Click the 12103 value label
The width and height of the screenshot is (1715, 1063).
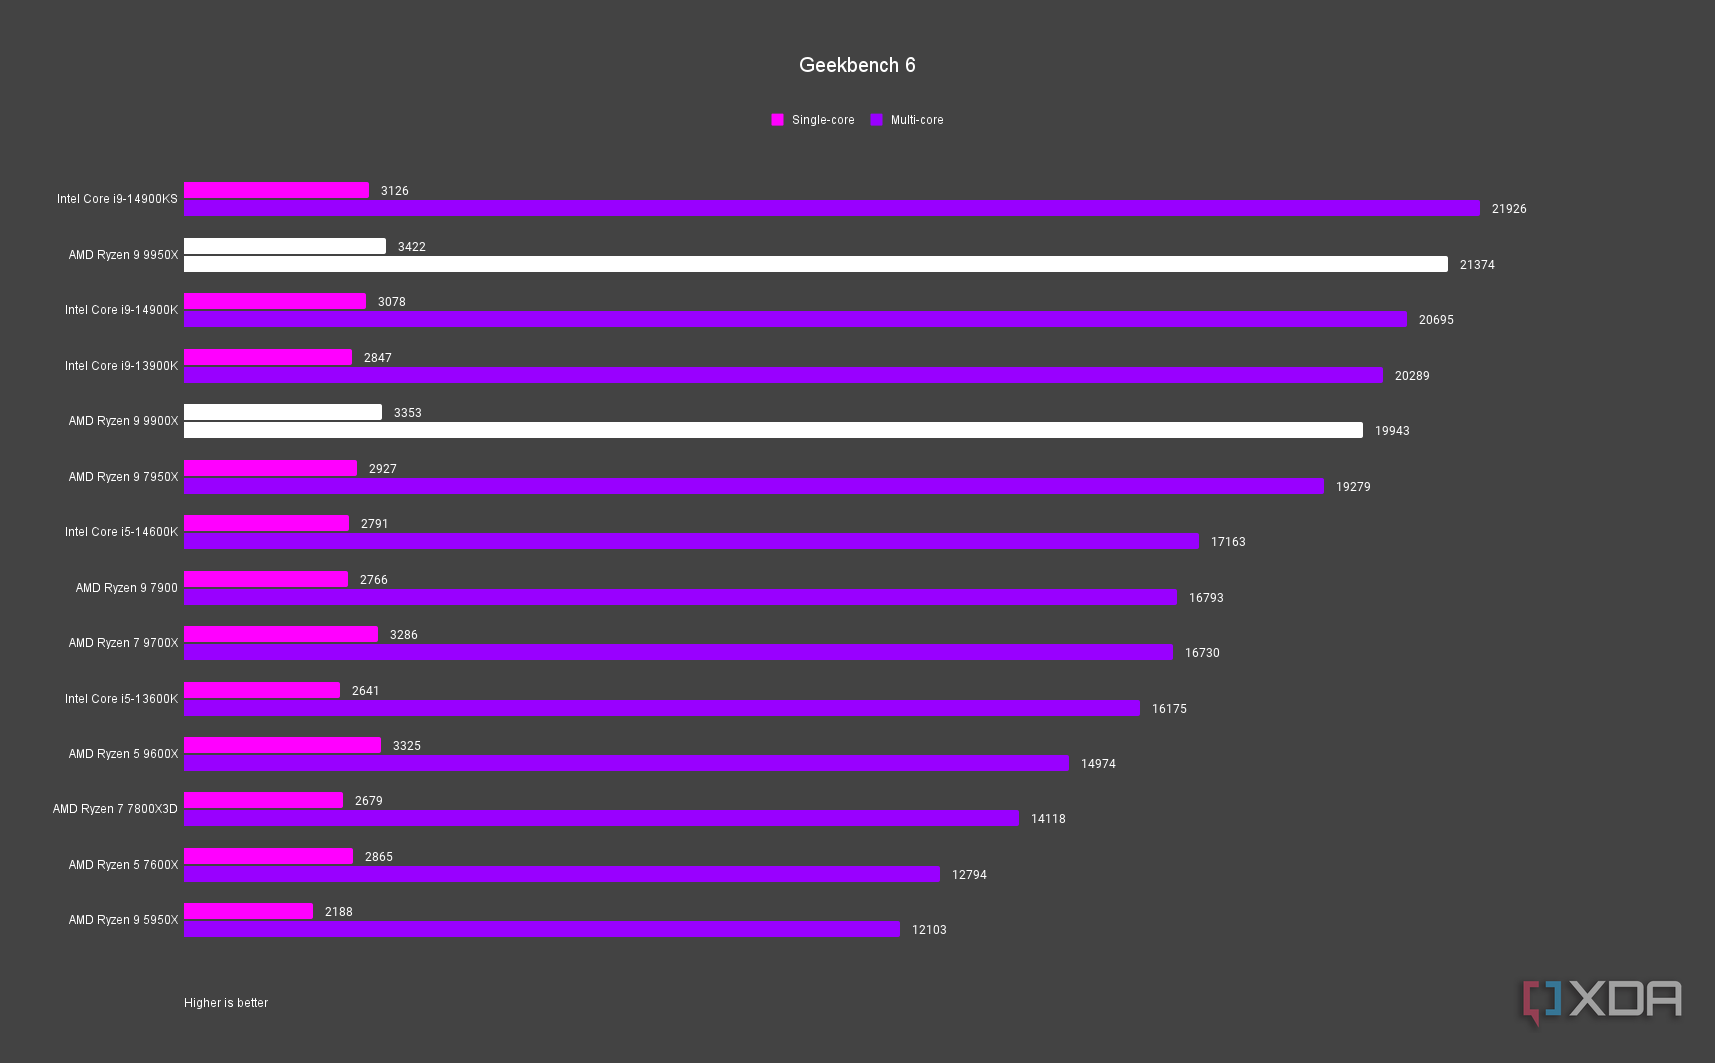click(x=929, y=930)
